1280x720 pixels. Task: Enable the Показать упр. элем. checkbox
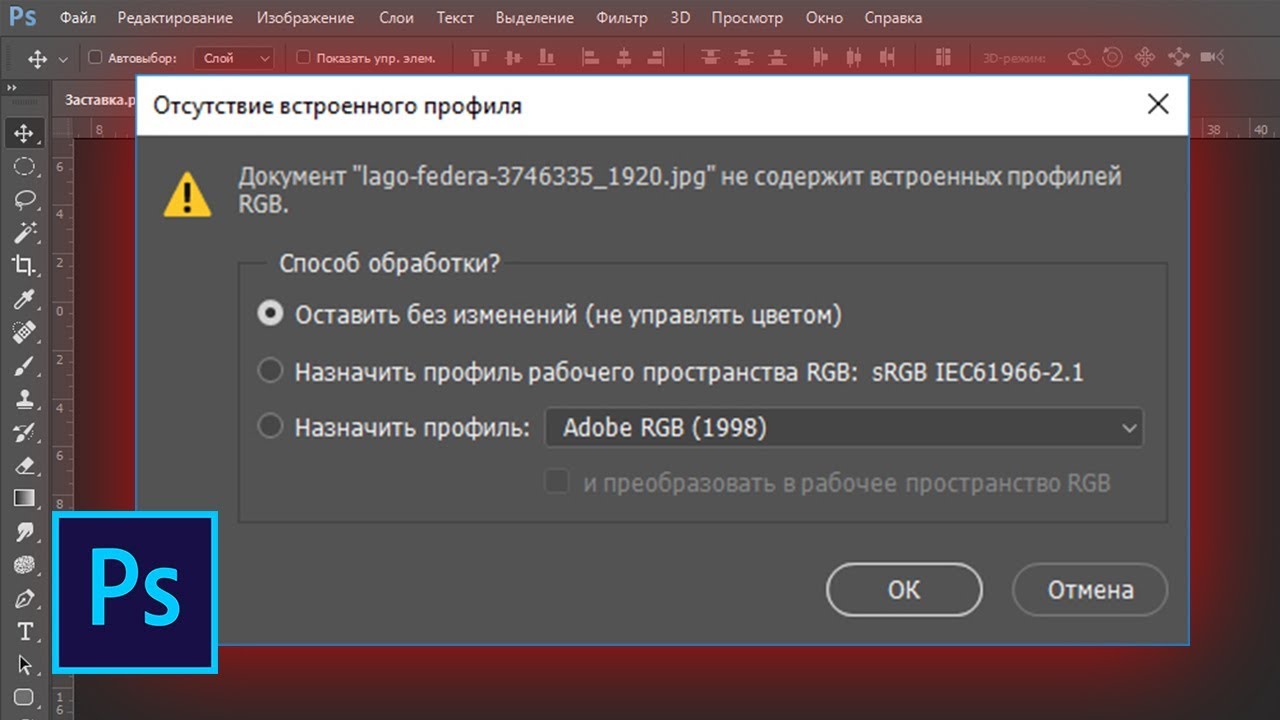(x=304, y=58)
